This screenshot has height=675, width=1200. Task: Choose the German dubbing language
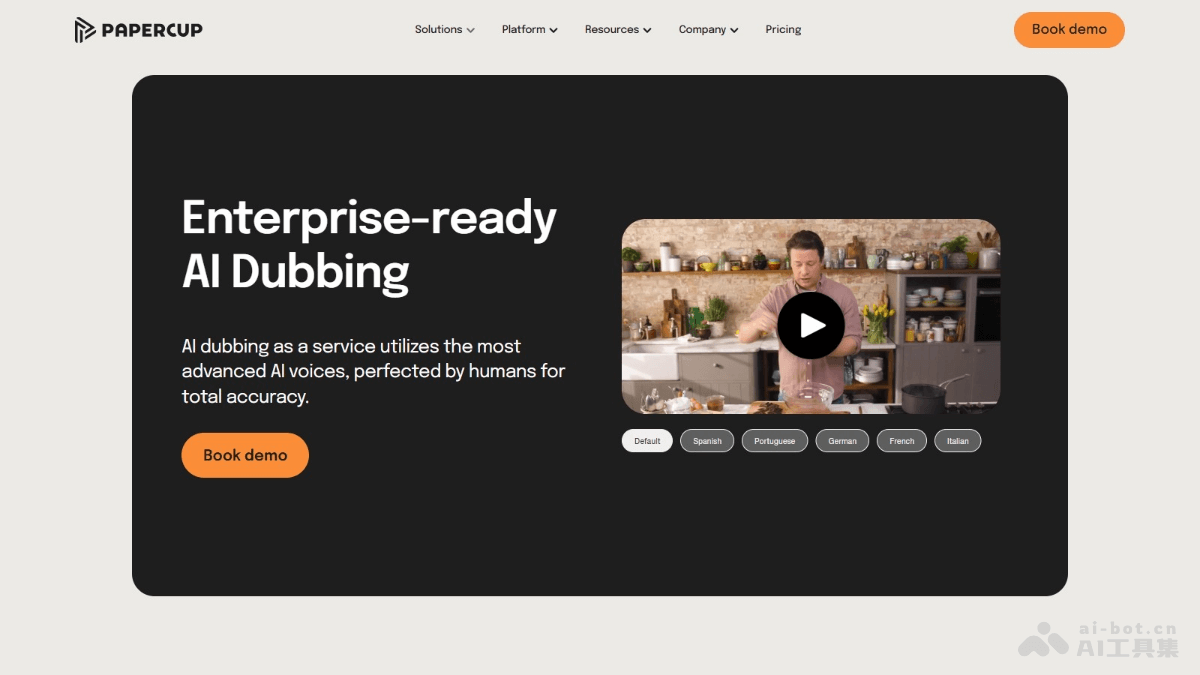click(x=842, y=441)
